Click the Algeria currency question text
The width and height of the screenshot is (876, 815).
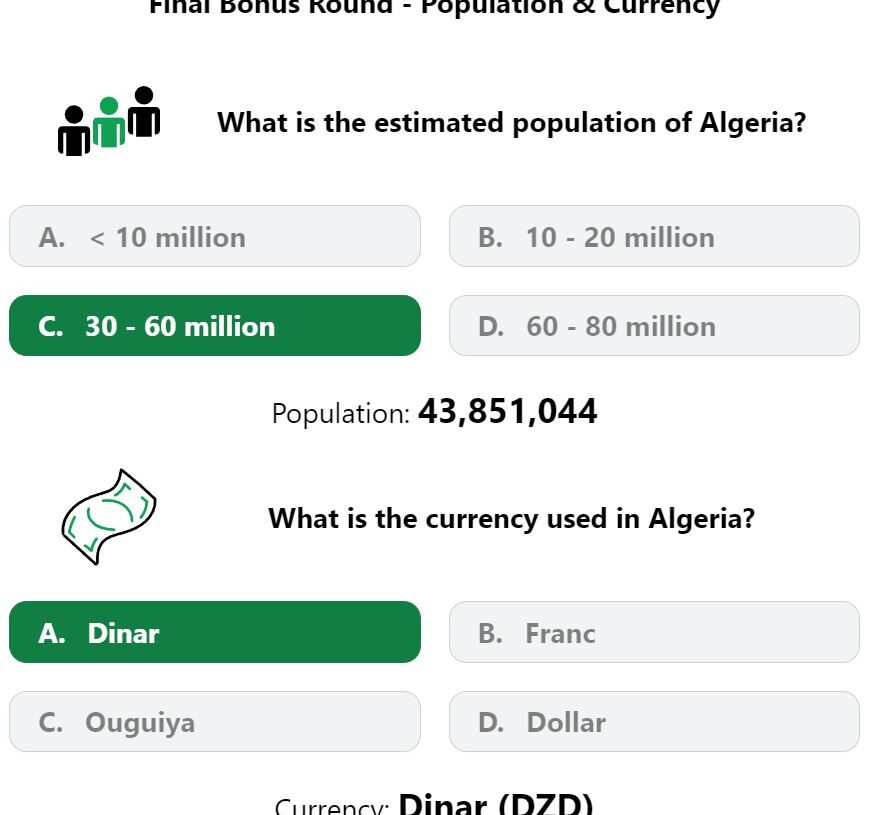pyautogui.click(x=512, y=518)
